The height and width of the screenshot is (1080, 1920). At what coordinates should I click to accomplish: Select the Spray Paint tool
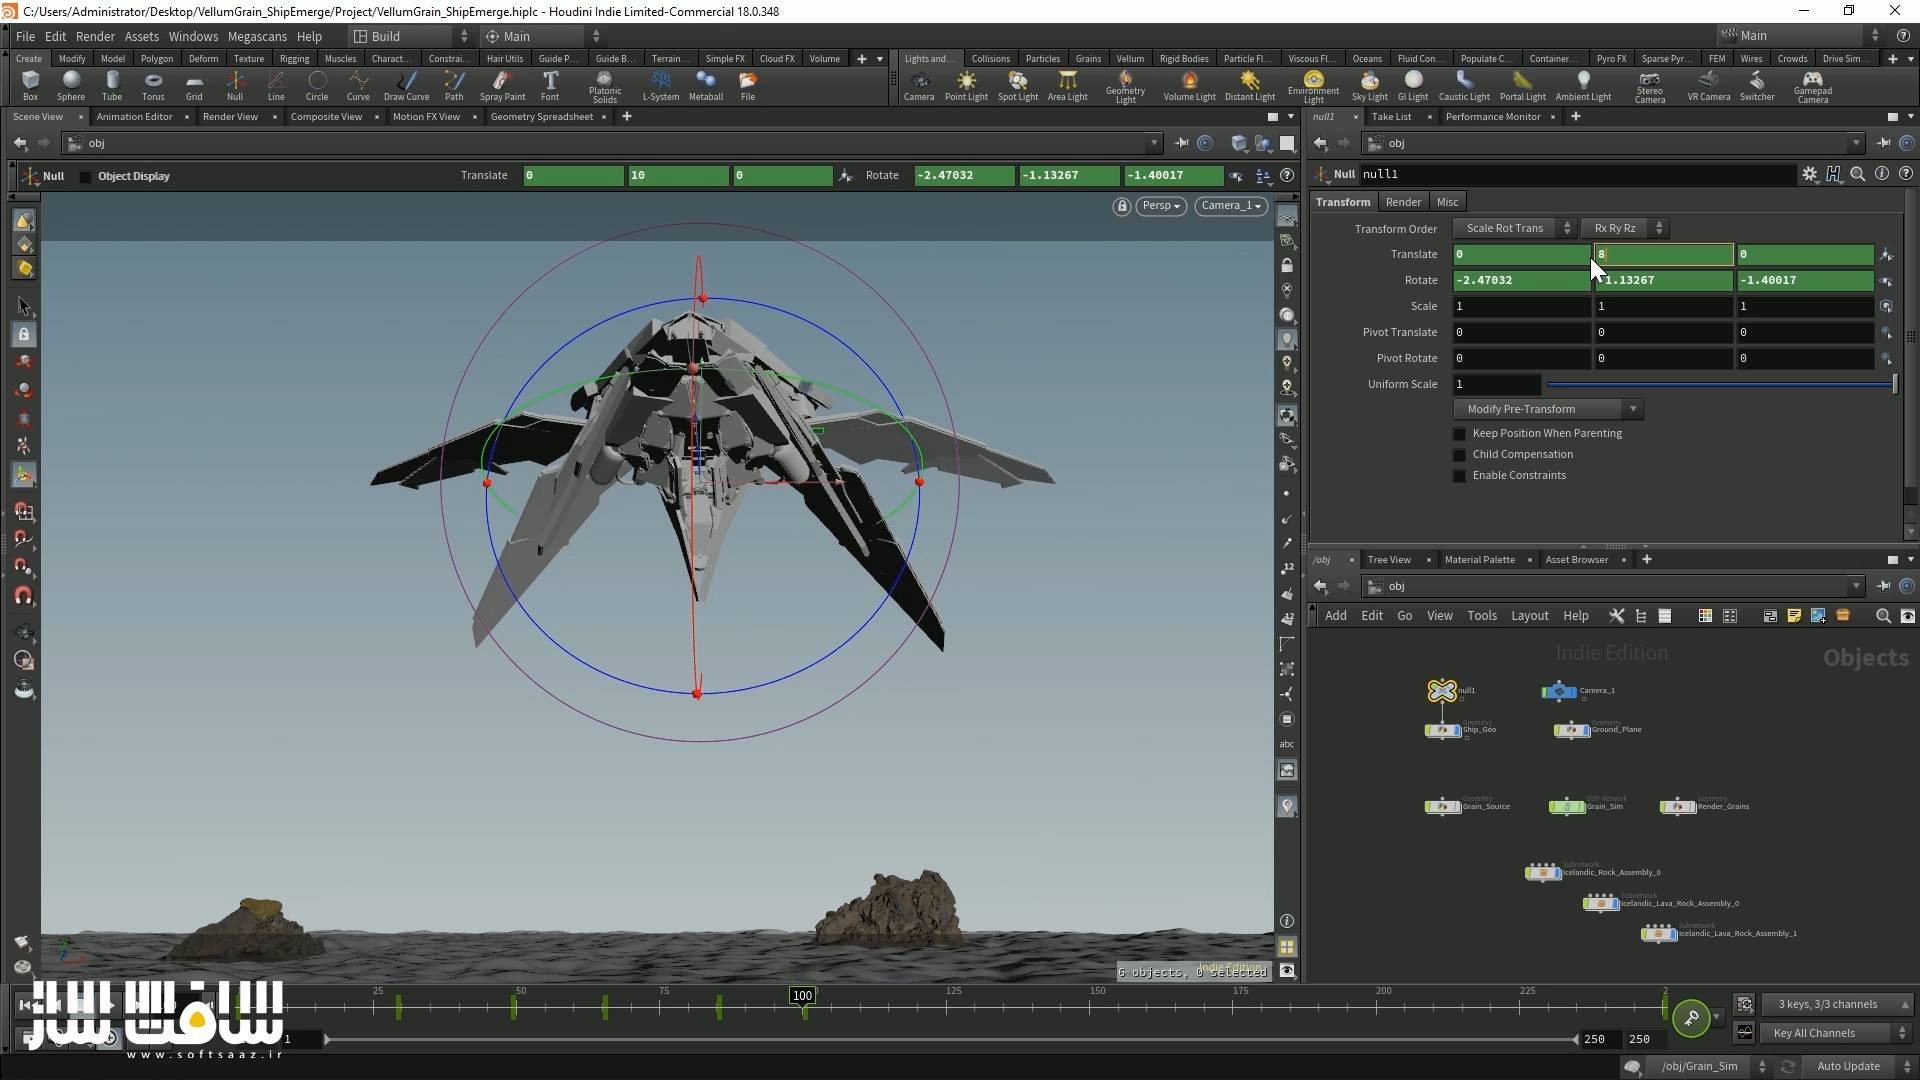point(502,86)
